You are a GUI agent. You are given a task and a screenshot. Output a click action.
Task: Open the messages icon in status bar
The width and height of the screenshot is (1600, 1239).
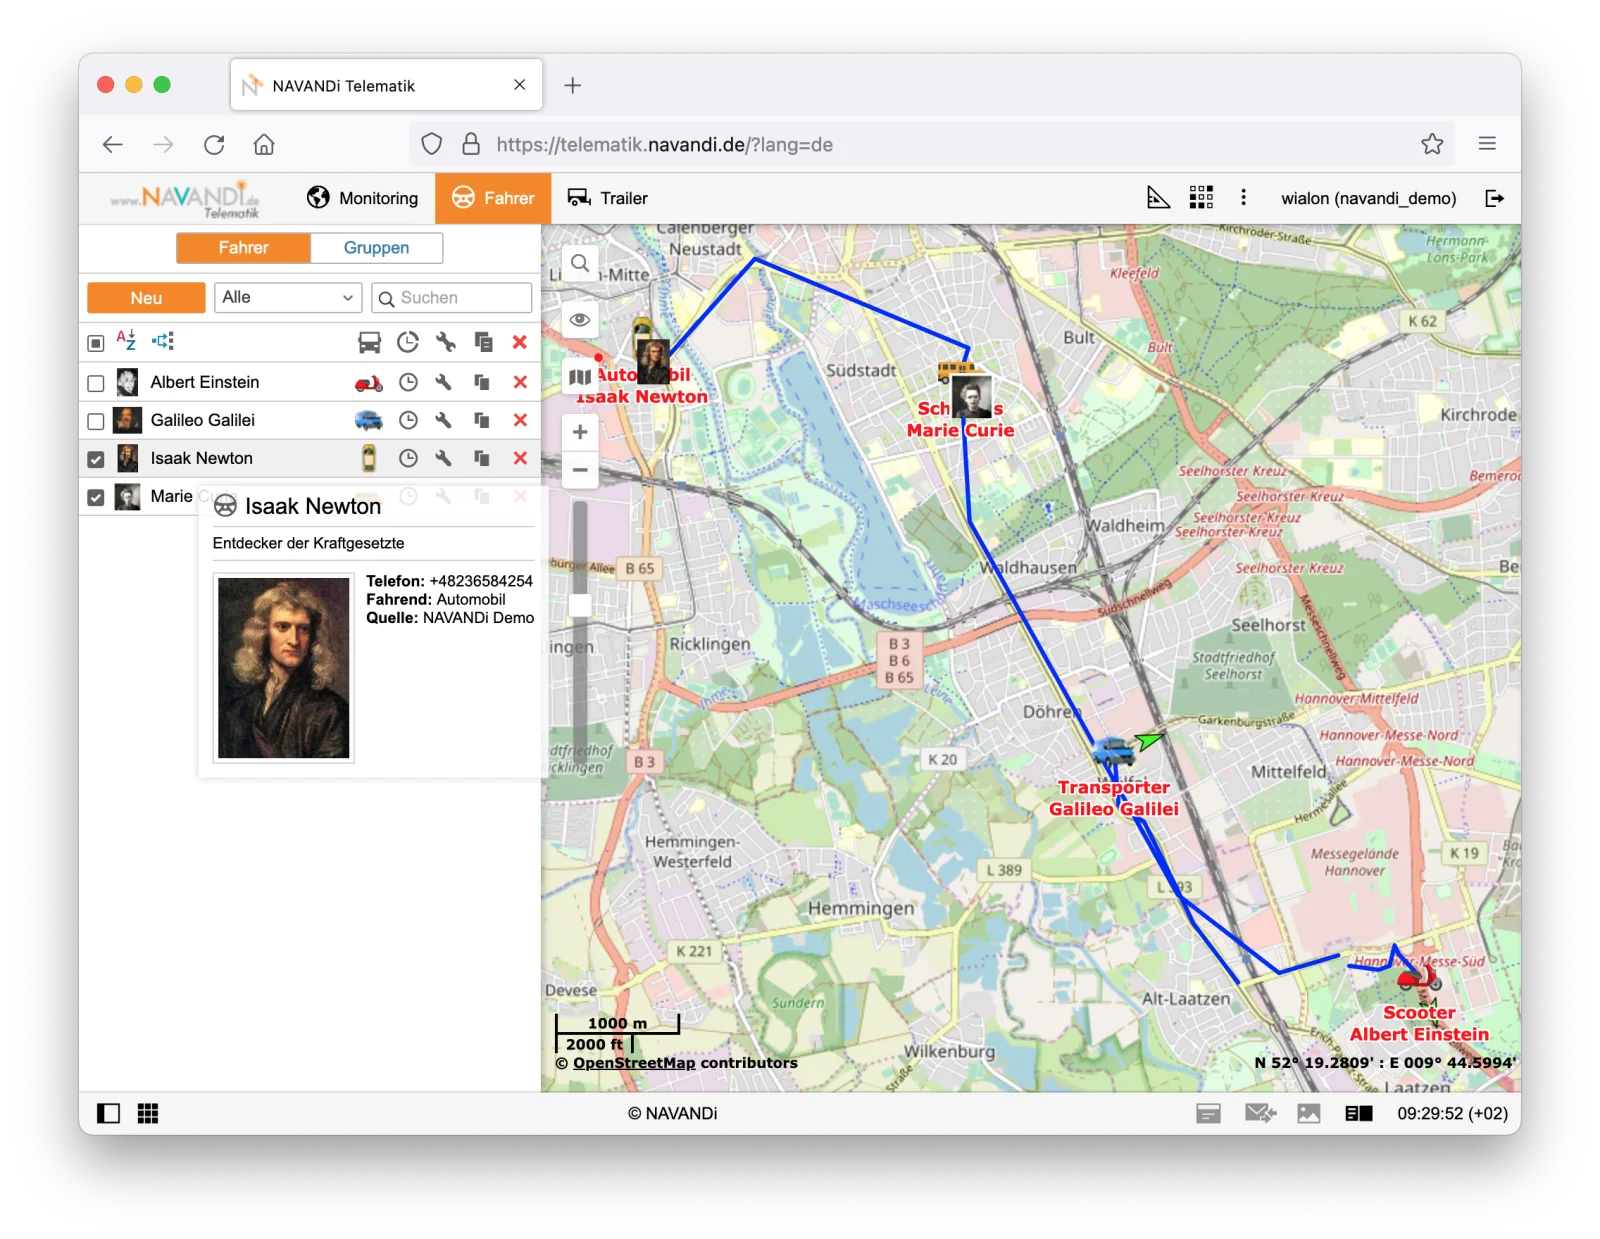[1208, 1113]
